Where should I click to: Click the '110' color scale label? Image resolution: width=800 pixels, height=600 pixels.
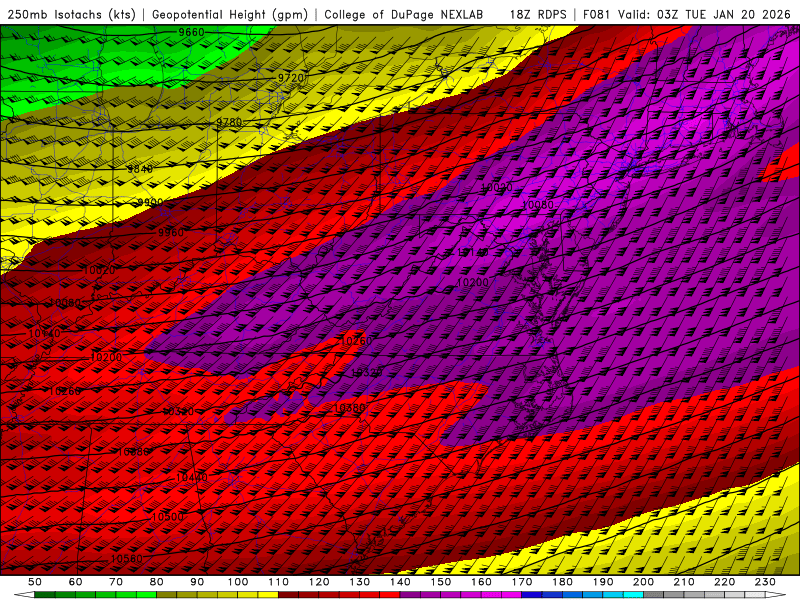pyautogui.click(x=278, y=582)
